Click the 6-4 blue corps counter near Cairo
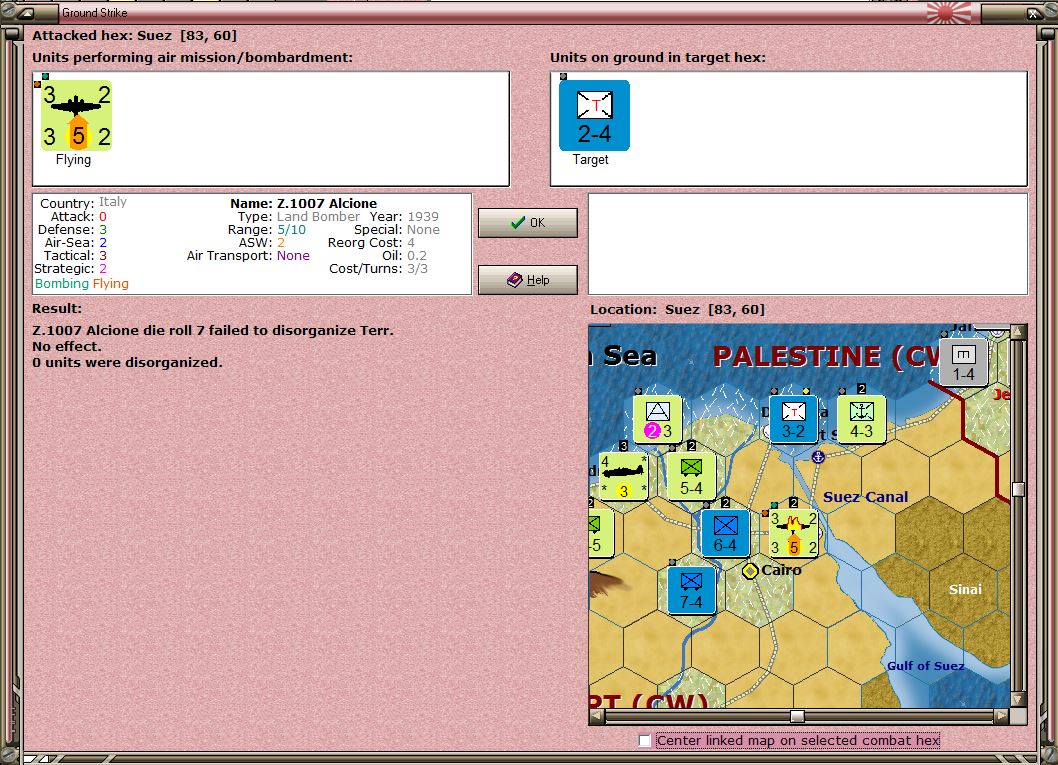Screen dimensions: 1058x765 coord(725,532)
